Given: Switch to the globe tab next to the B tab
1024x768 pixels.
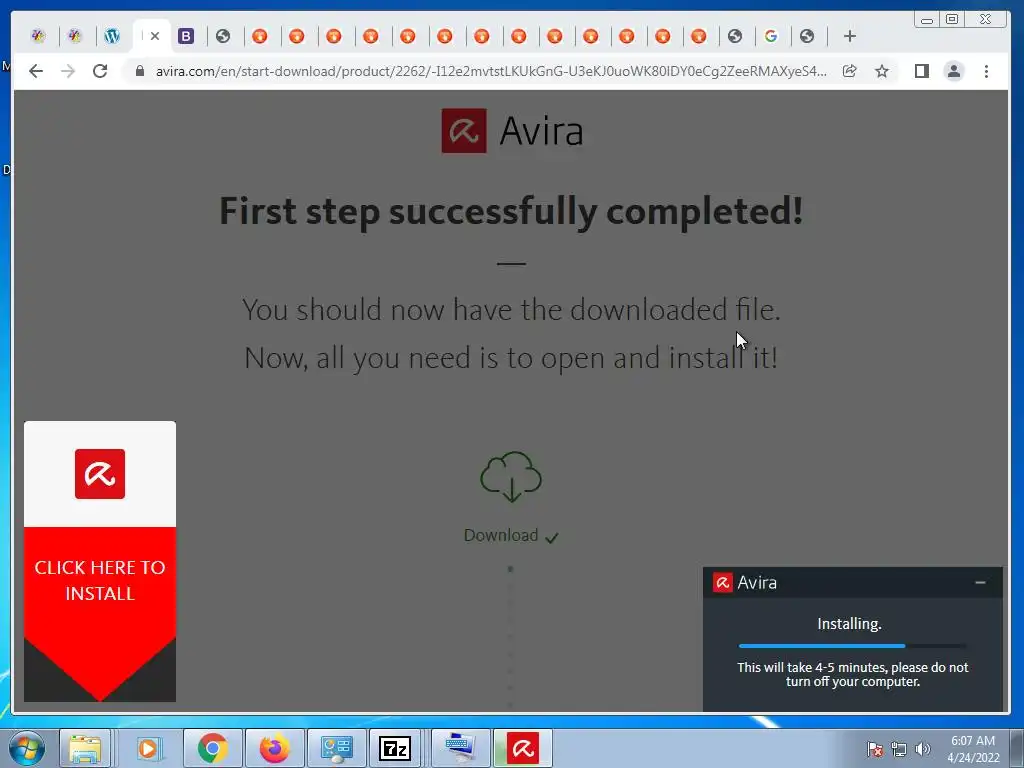Looking at the screenshot, I should click(223, 36).
